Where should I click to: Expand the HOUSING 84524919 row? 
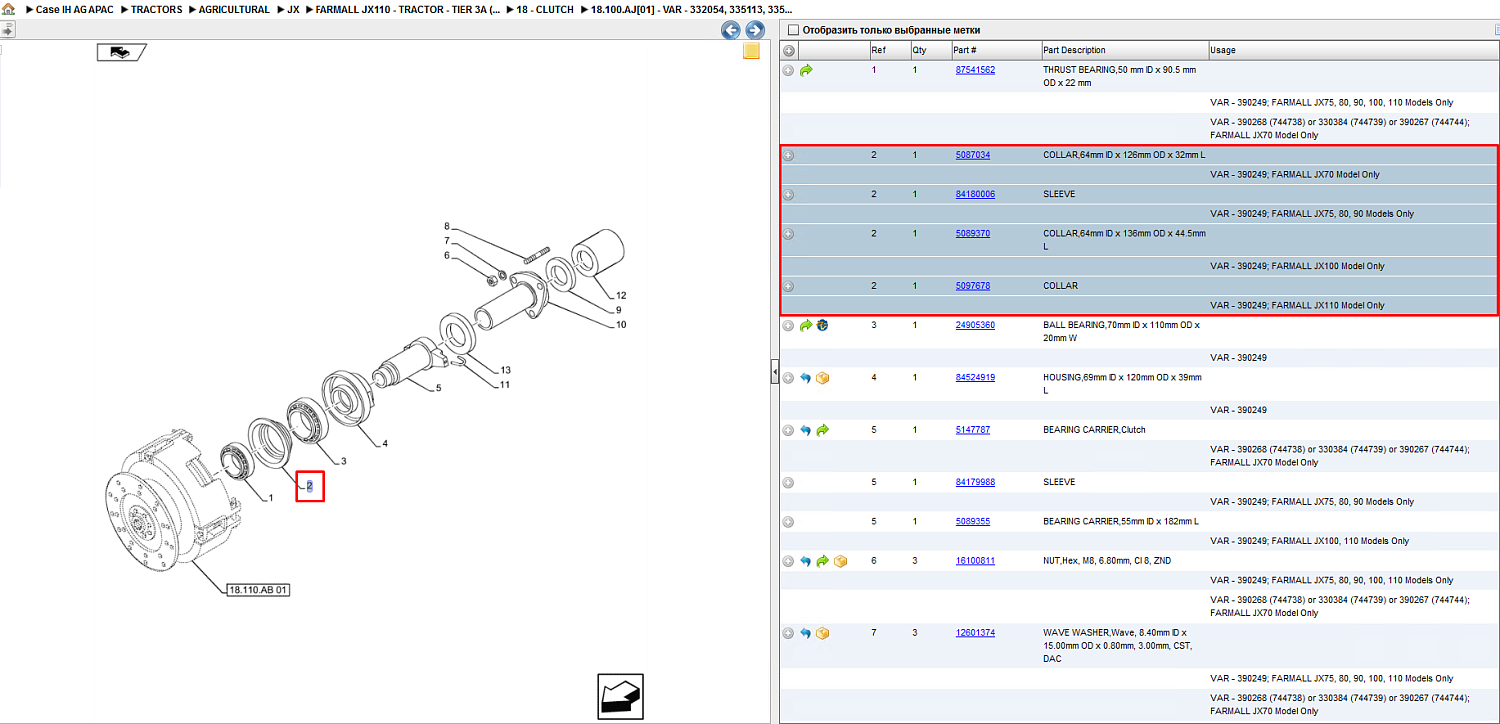point(789,378)
